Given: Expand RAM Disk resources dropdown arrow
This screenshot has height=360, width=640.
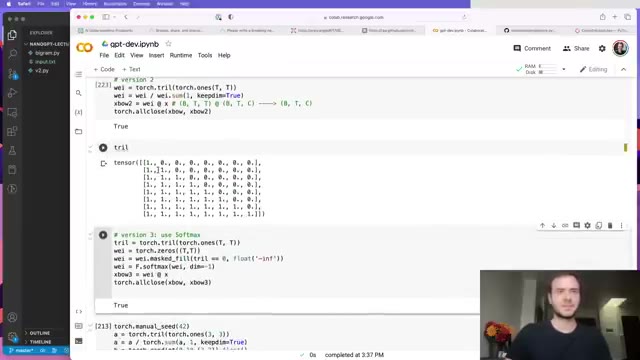Looking at the screenshot, I should click(x=564, y=69).
